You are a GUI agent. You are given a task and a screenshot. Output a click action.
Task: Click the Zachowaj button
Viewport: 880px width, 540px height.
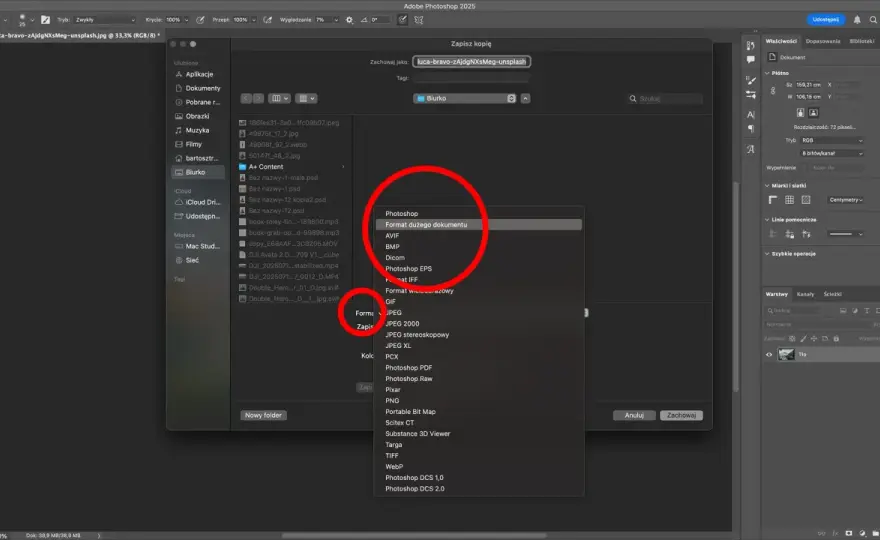[x=681, y=415]
